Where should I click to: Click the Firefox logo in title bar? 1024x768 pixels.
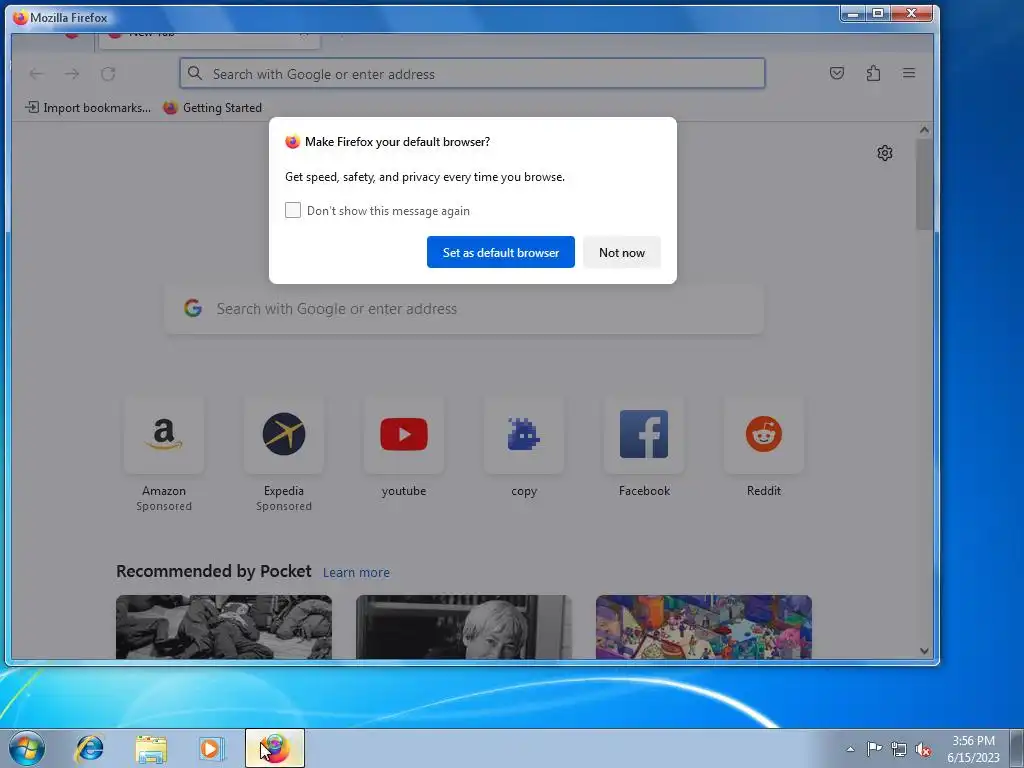click(x=20, y=18)
